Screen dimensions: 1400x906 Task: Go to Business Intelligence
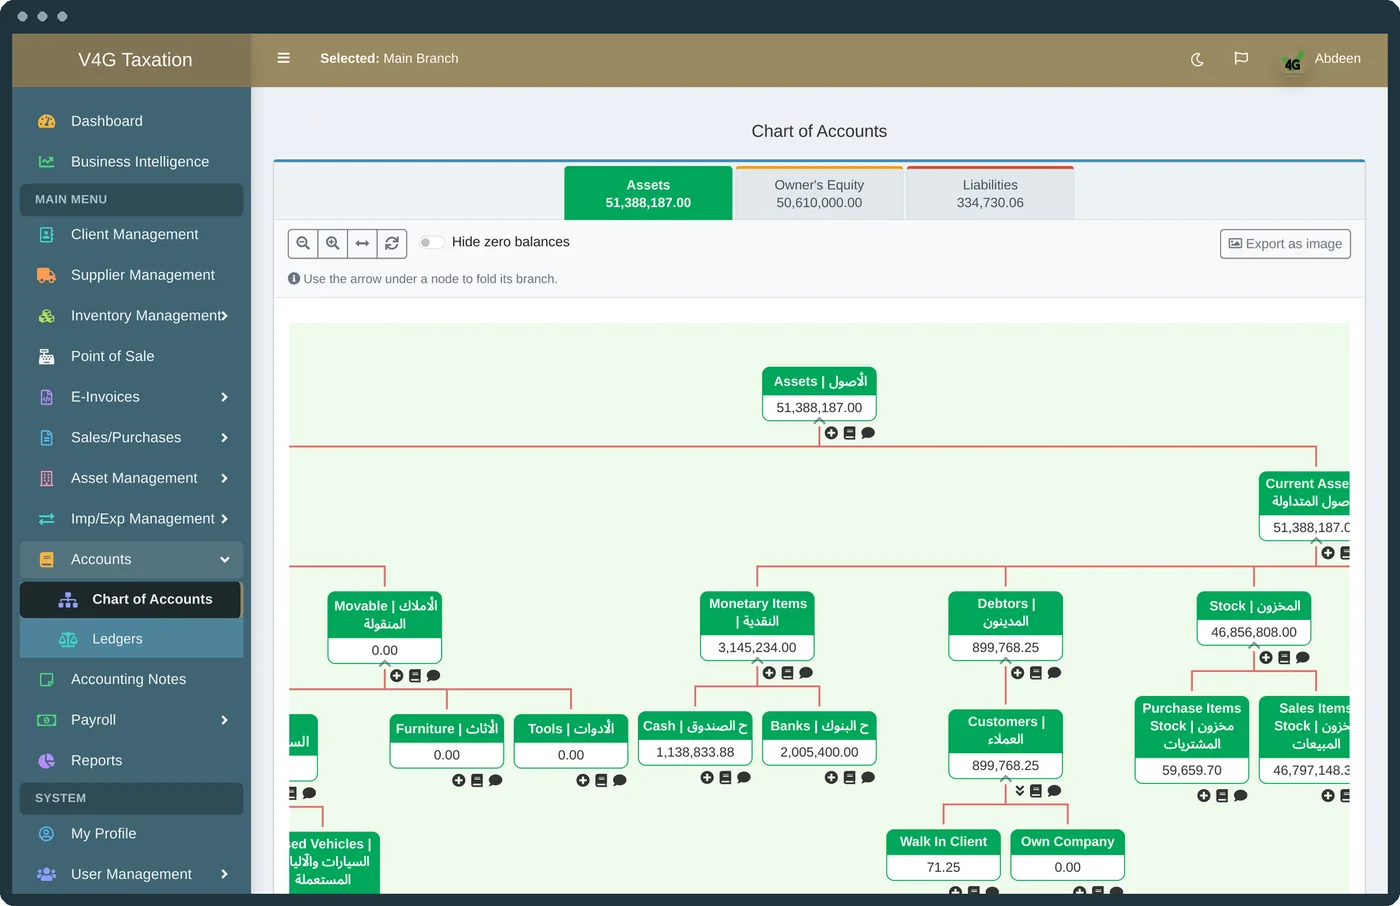[132, 161]
